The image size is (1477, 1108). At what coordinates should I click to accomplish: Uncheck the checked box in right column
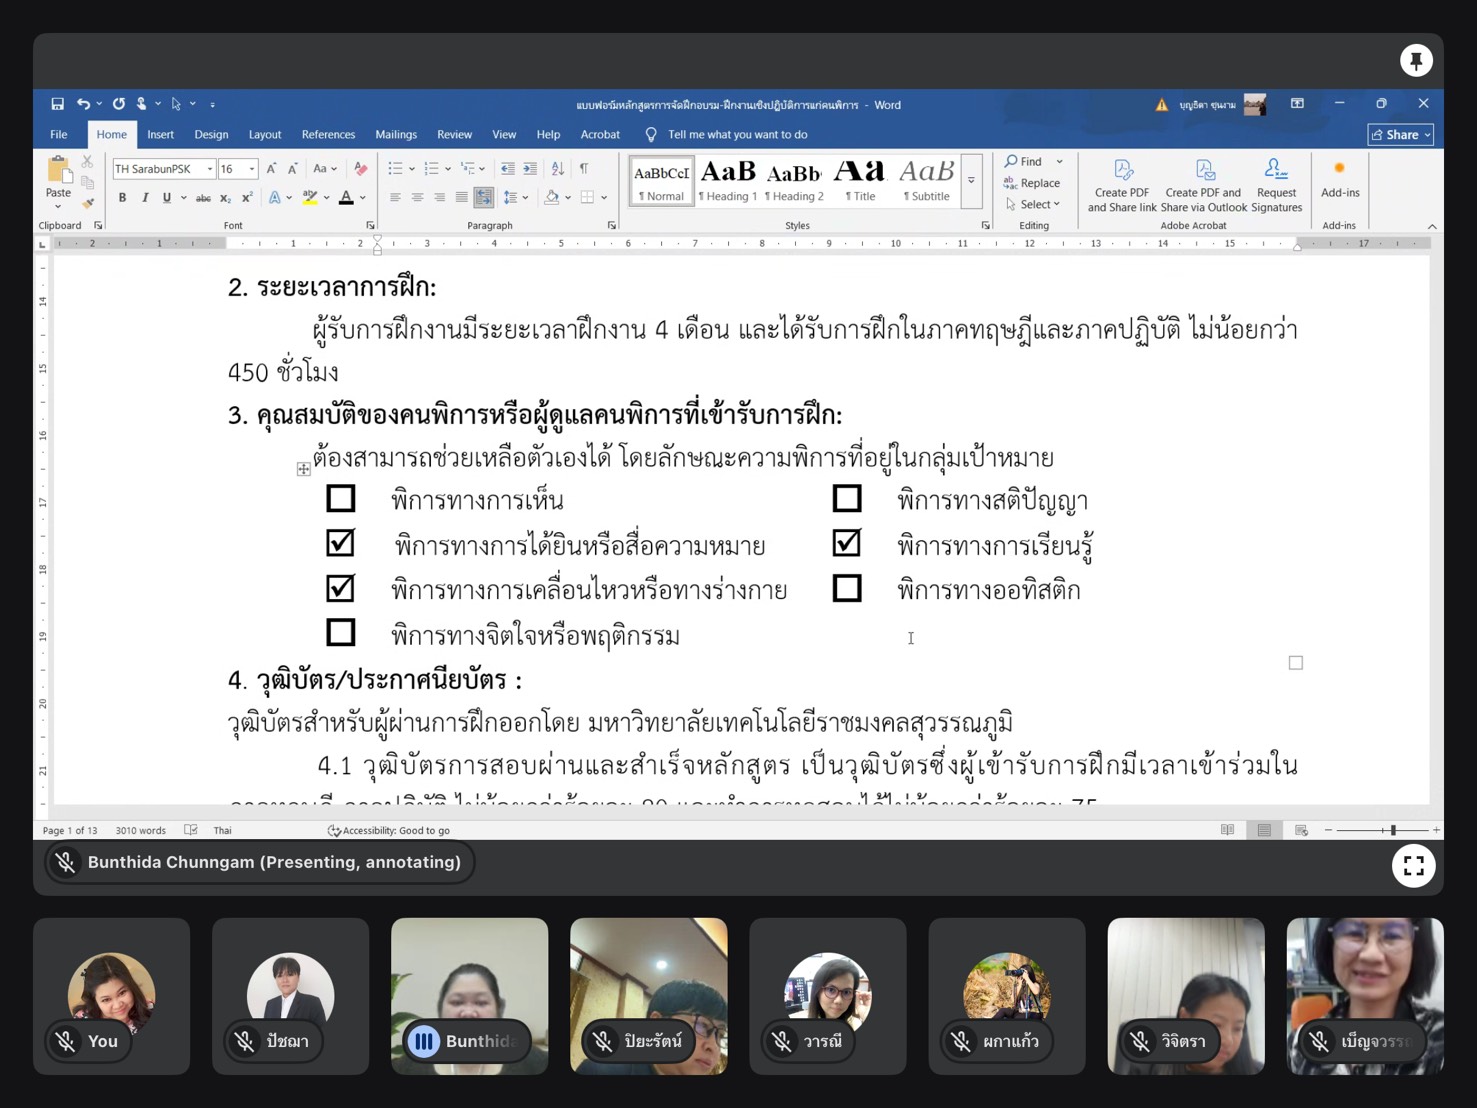tap(847, 543)
